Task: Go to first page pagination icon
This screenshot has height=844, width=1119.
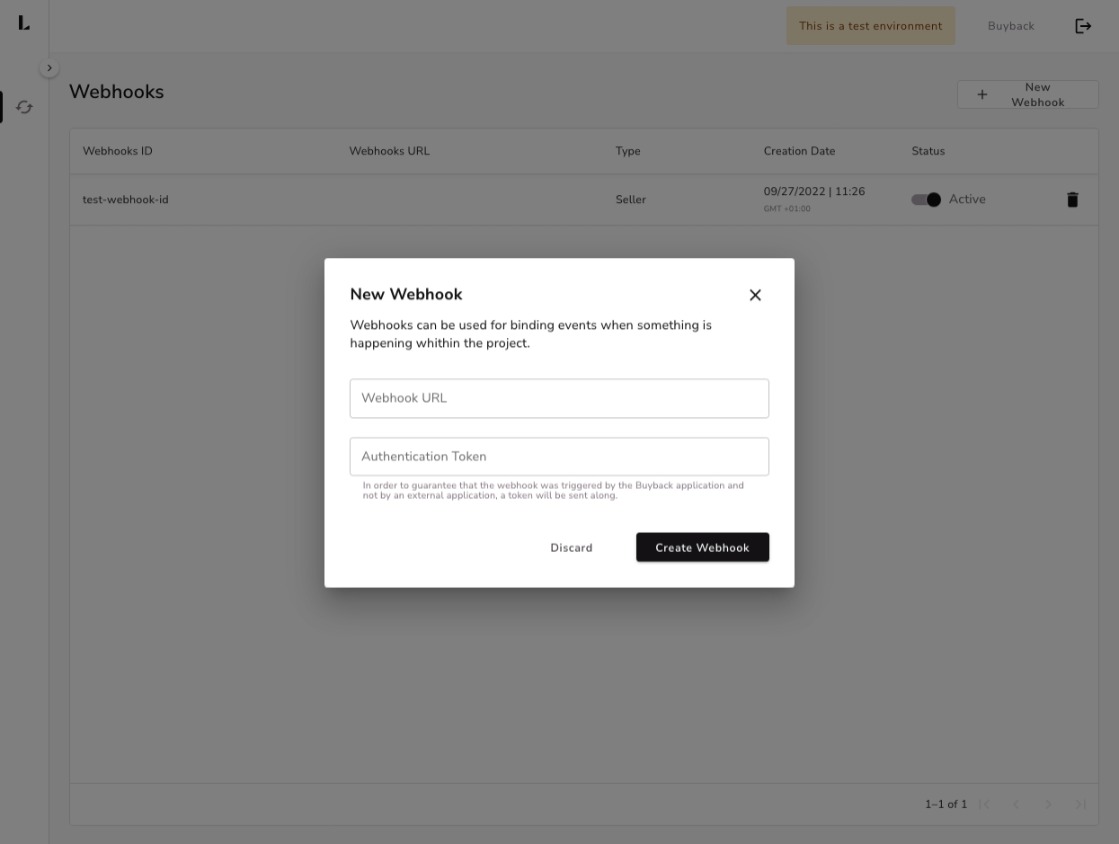Action: (984, 804)
